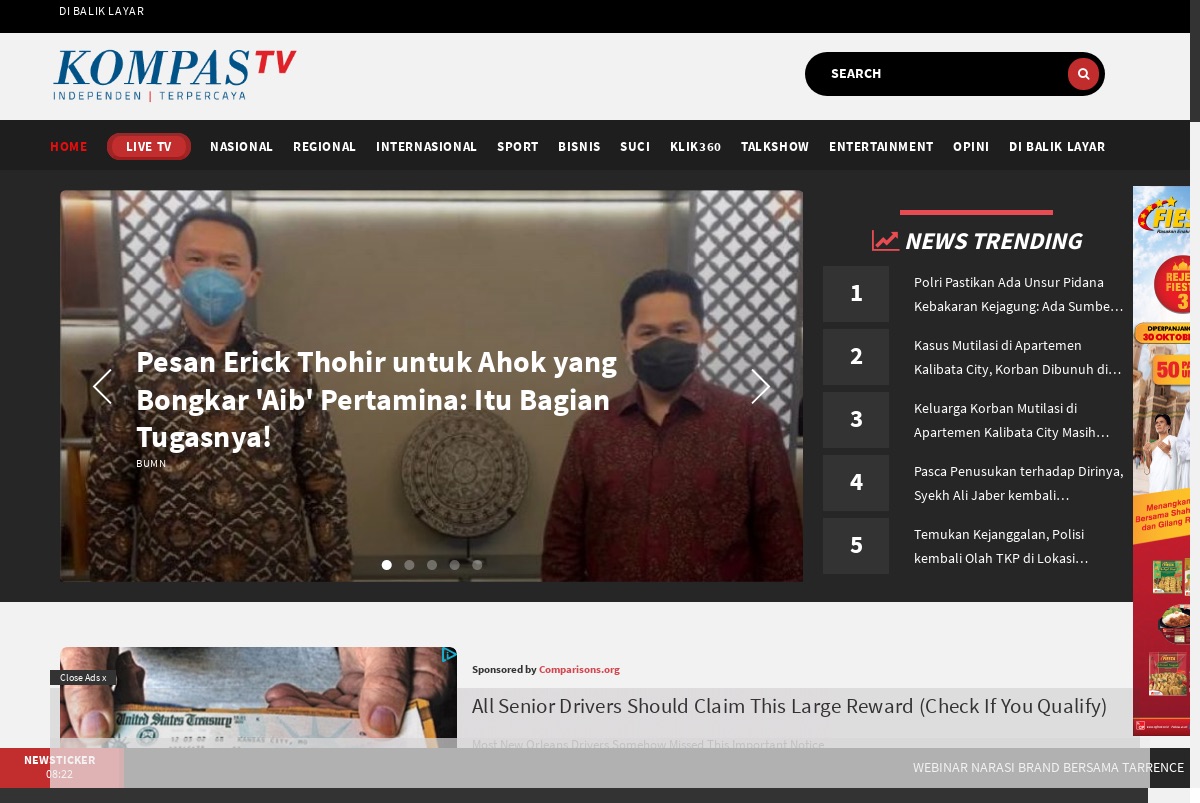Click the US Treasury check ad image
This screenshot has width=1200, height=803.
(258, 697)
